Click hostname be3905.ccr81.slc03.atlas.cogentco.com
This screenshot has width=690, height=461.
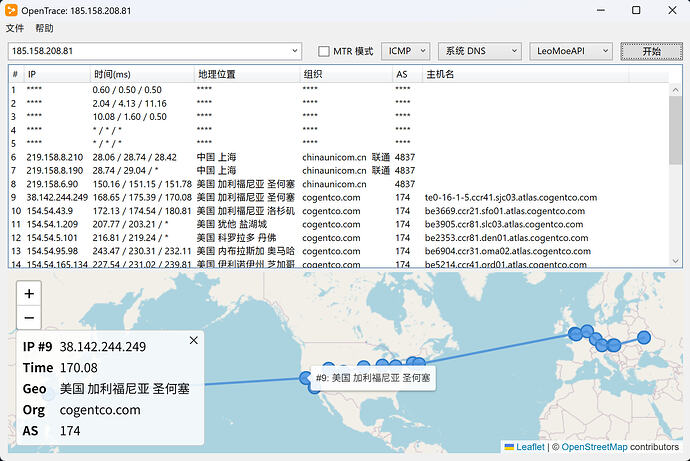[504, 224]
